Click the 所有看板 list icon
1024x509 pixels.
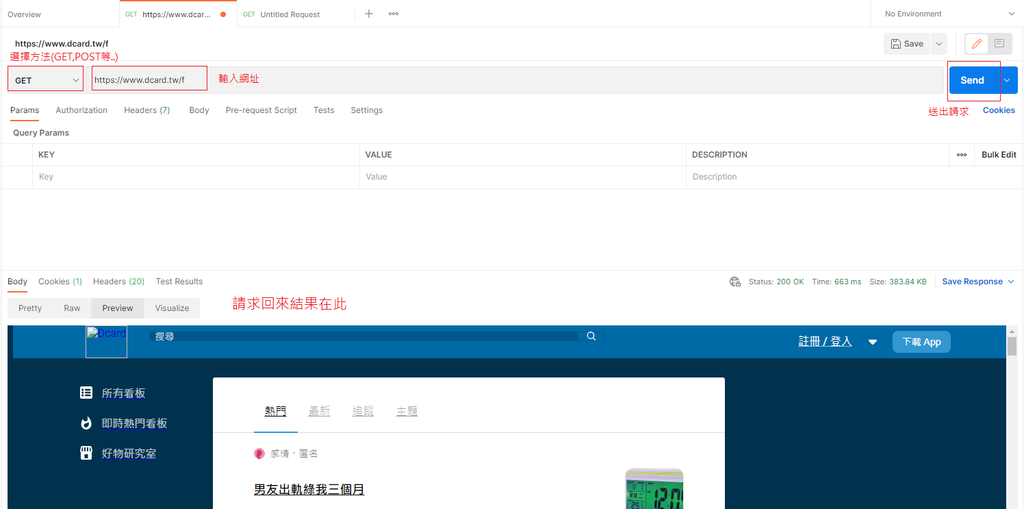tap(86, 393)
